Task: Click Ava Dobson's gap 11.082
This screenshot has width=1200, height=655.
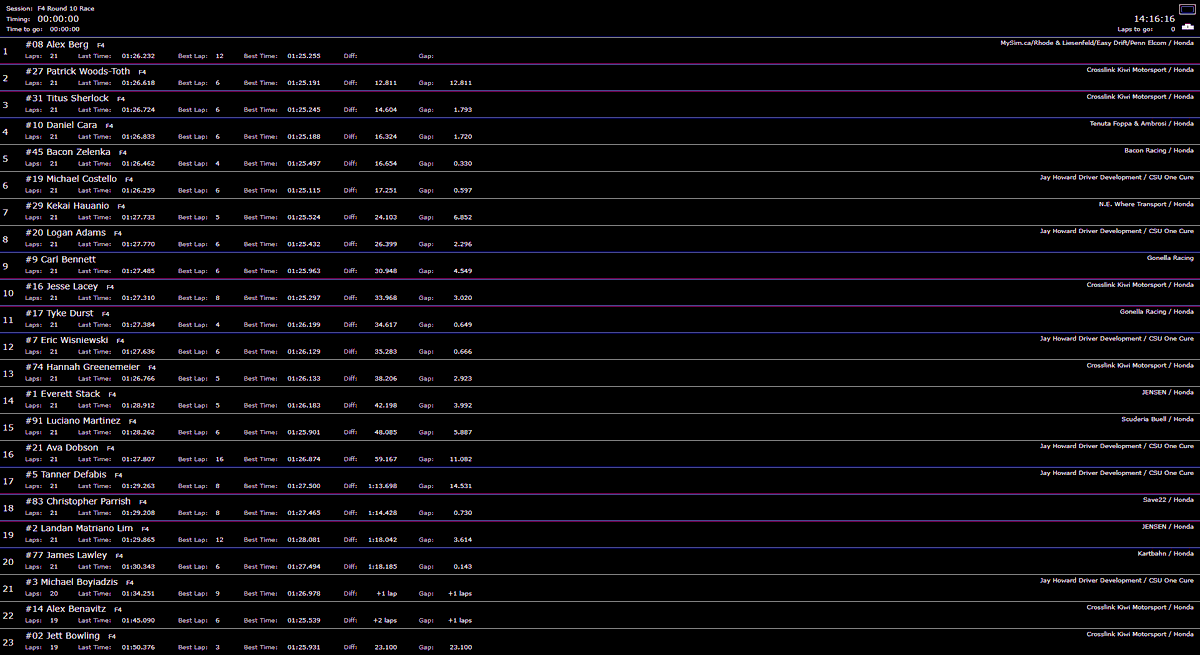Action: coord(461,459)
